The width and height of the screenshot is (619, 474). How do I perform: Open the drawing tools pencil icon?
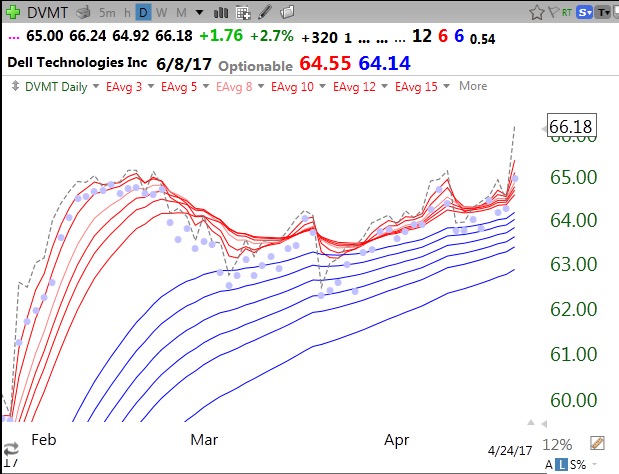(265, 12)
